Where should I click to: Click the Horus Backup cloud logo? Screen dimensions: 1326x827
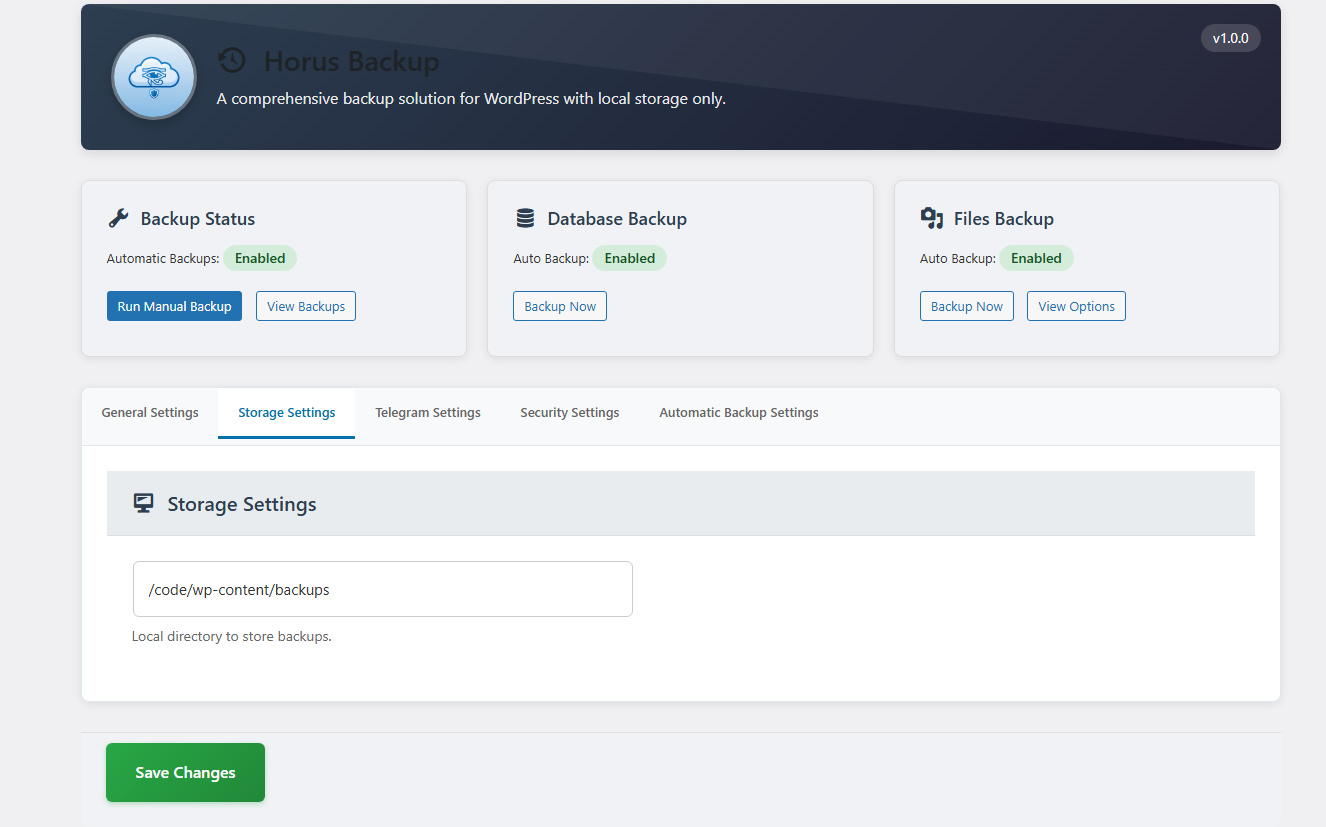(153, 77)
